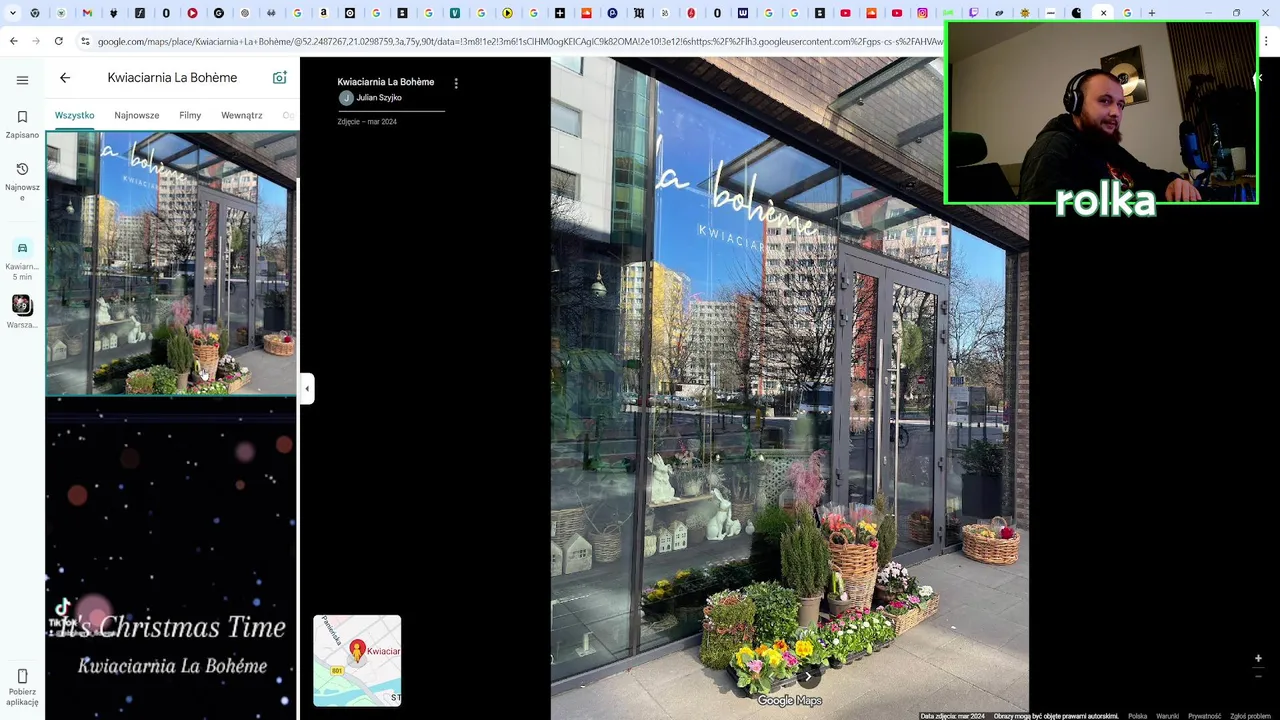1280x720 pixels.
Task: Select the Najnowsze photos tab
Action: [137, 115]
